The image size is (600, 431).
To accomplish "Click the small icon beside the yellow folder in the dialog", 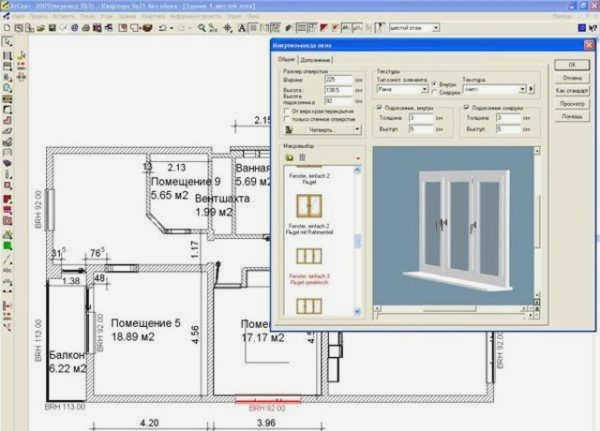I will pos(302,157).
